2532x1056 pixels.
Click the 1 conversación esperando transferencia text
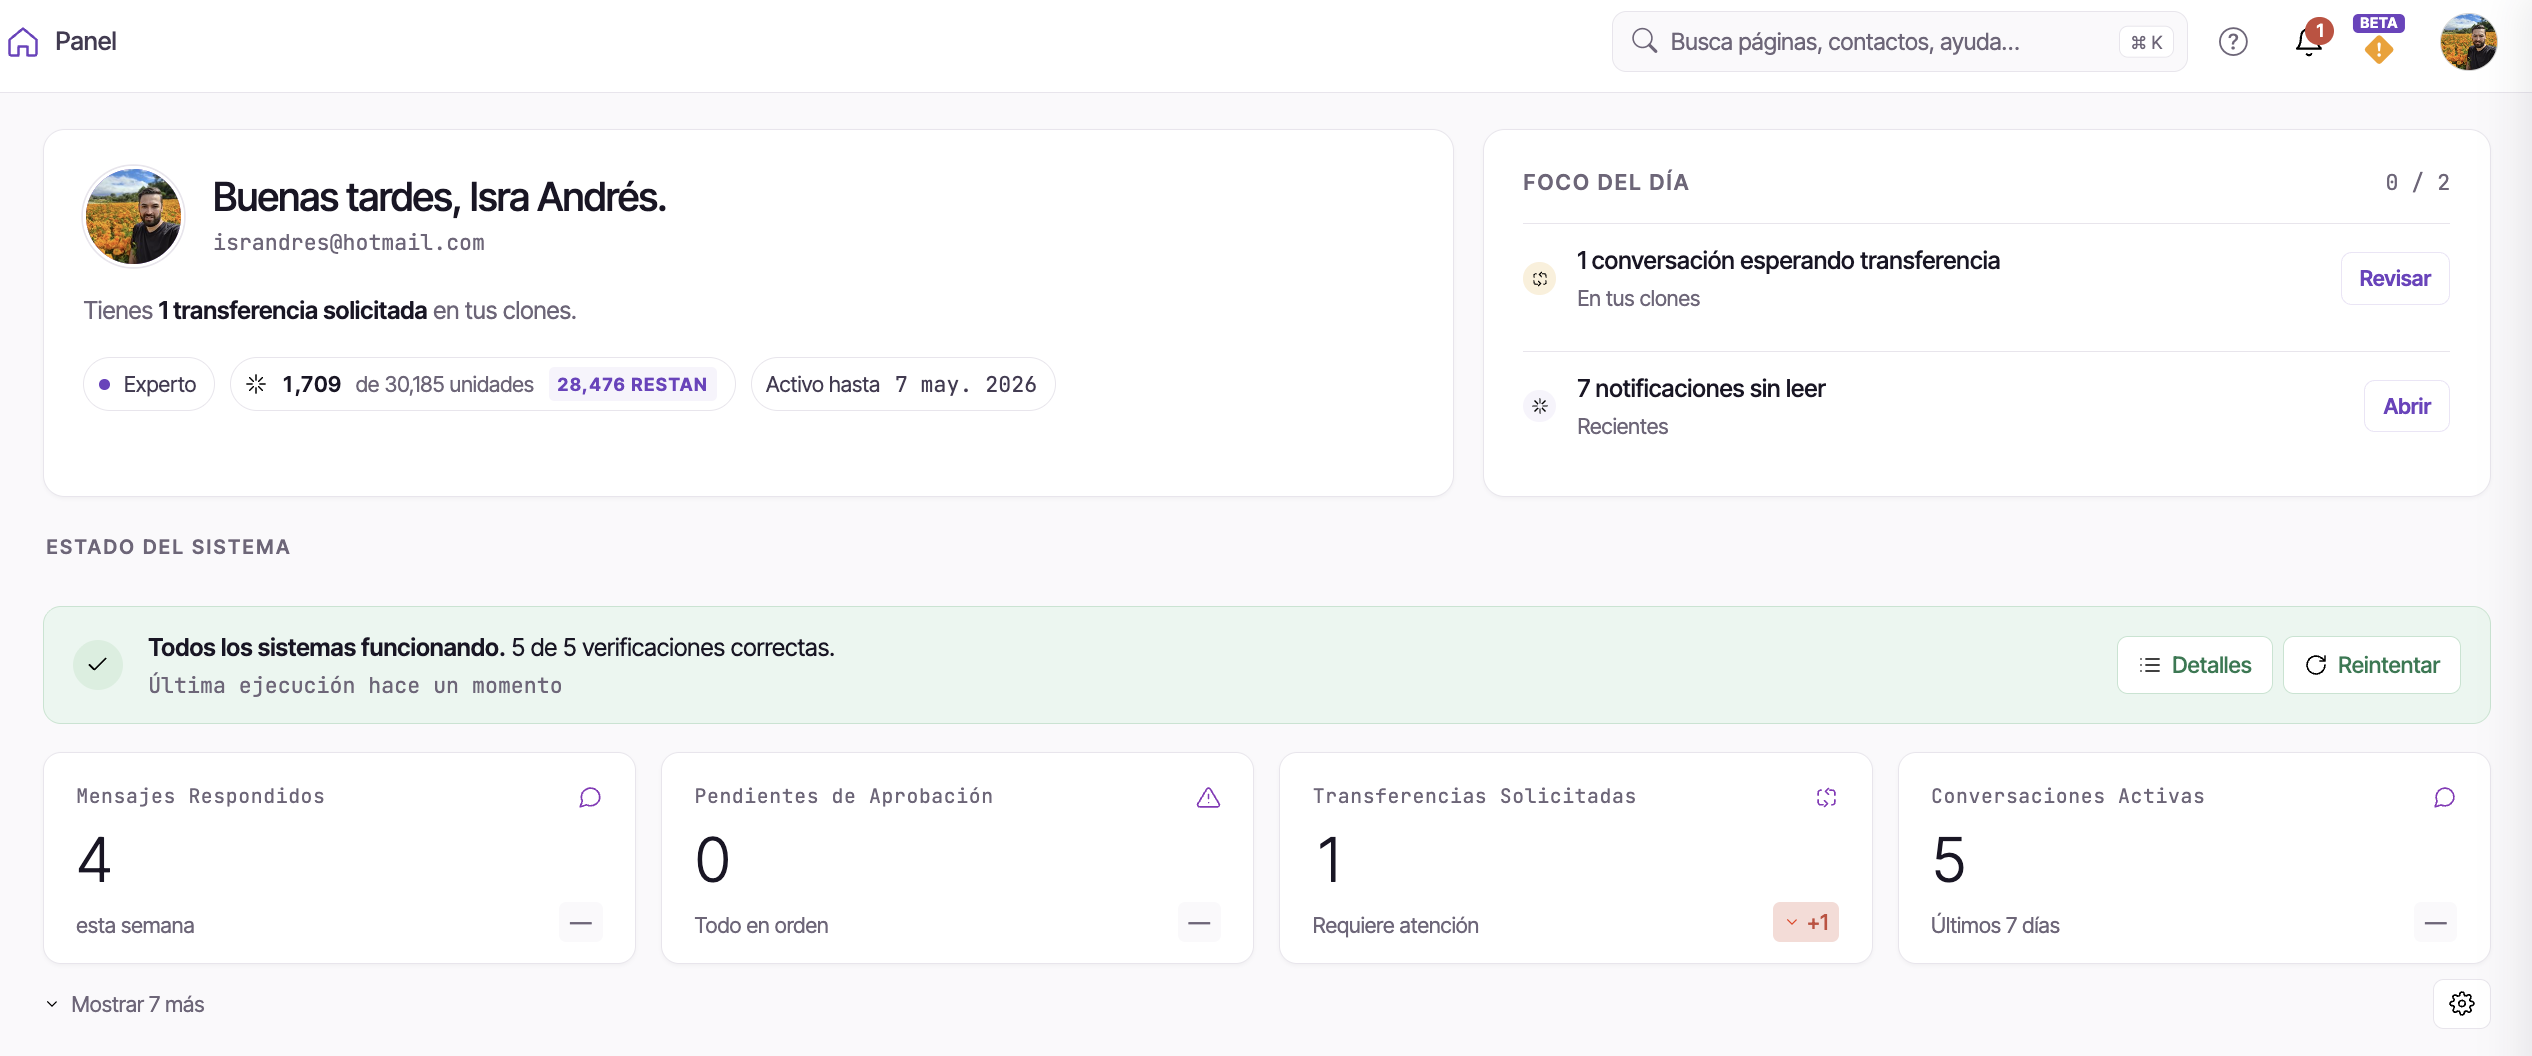pyautogui.click(x=1788, y=260)
